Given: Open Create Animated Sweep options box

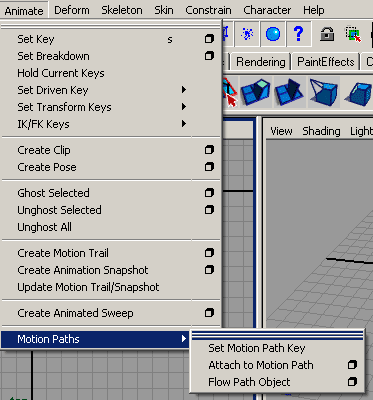Looking at the screenshot, I should click(x=209, y=313).
